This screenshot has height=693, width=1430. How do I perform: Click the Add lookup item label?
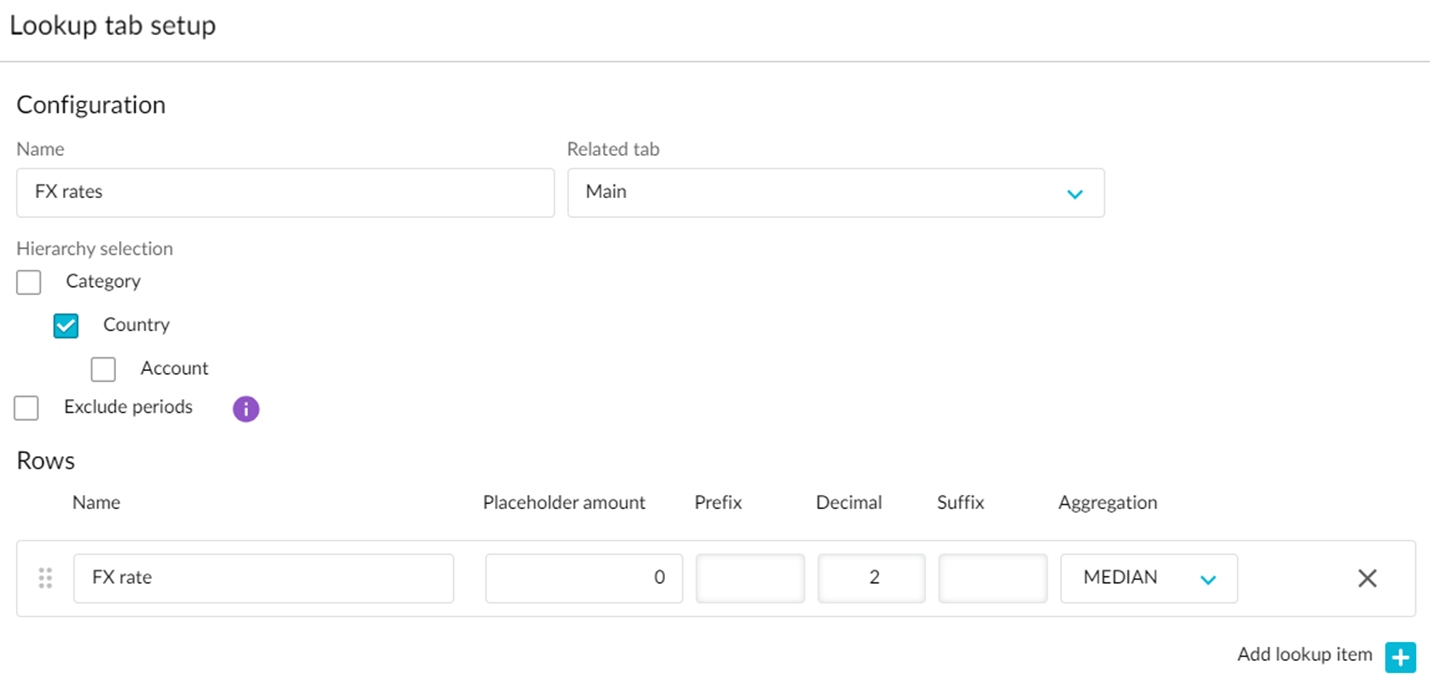click(1304, 655)
